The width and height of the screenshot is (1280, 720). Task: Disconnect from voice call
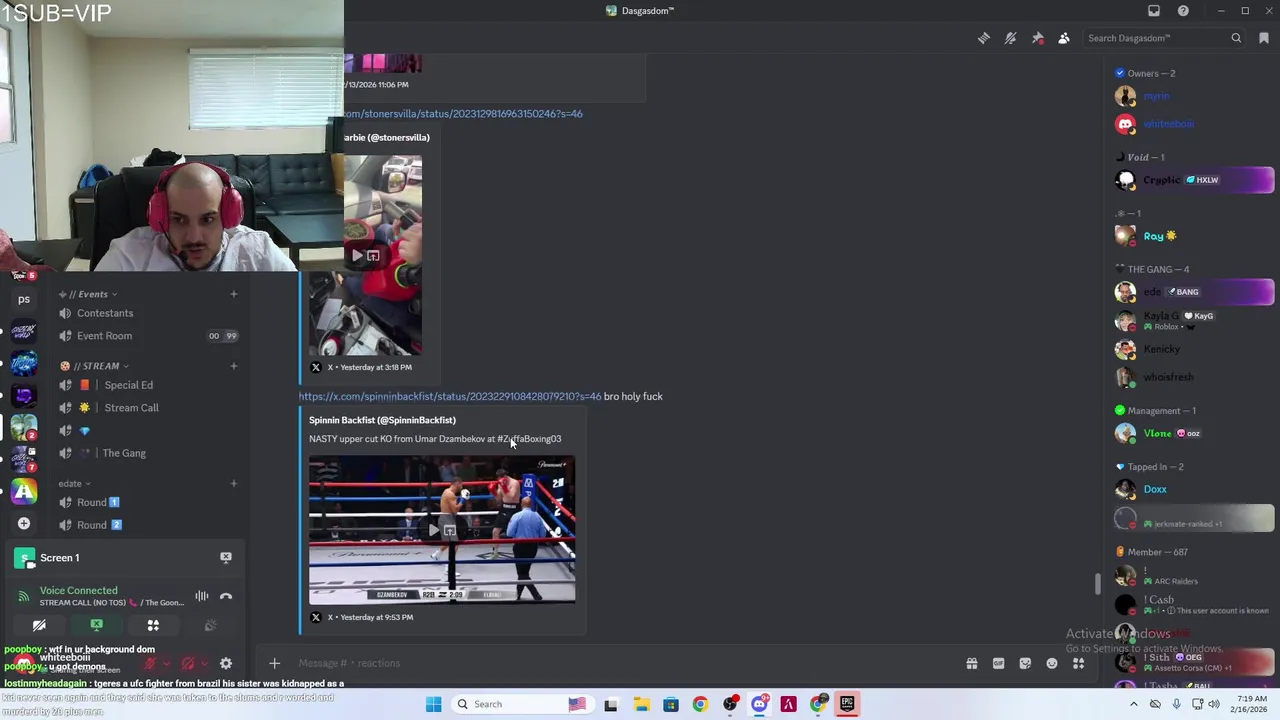click(226, 597)
